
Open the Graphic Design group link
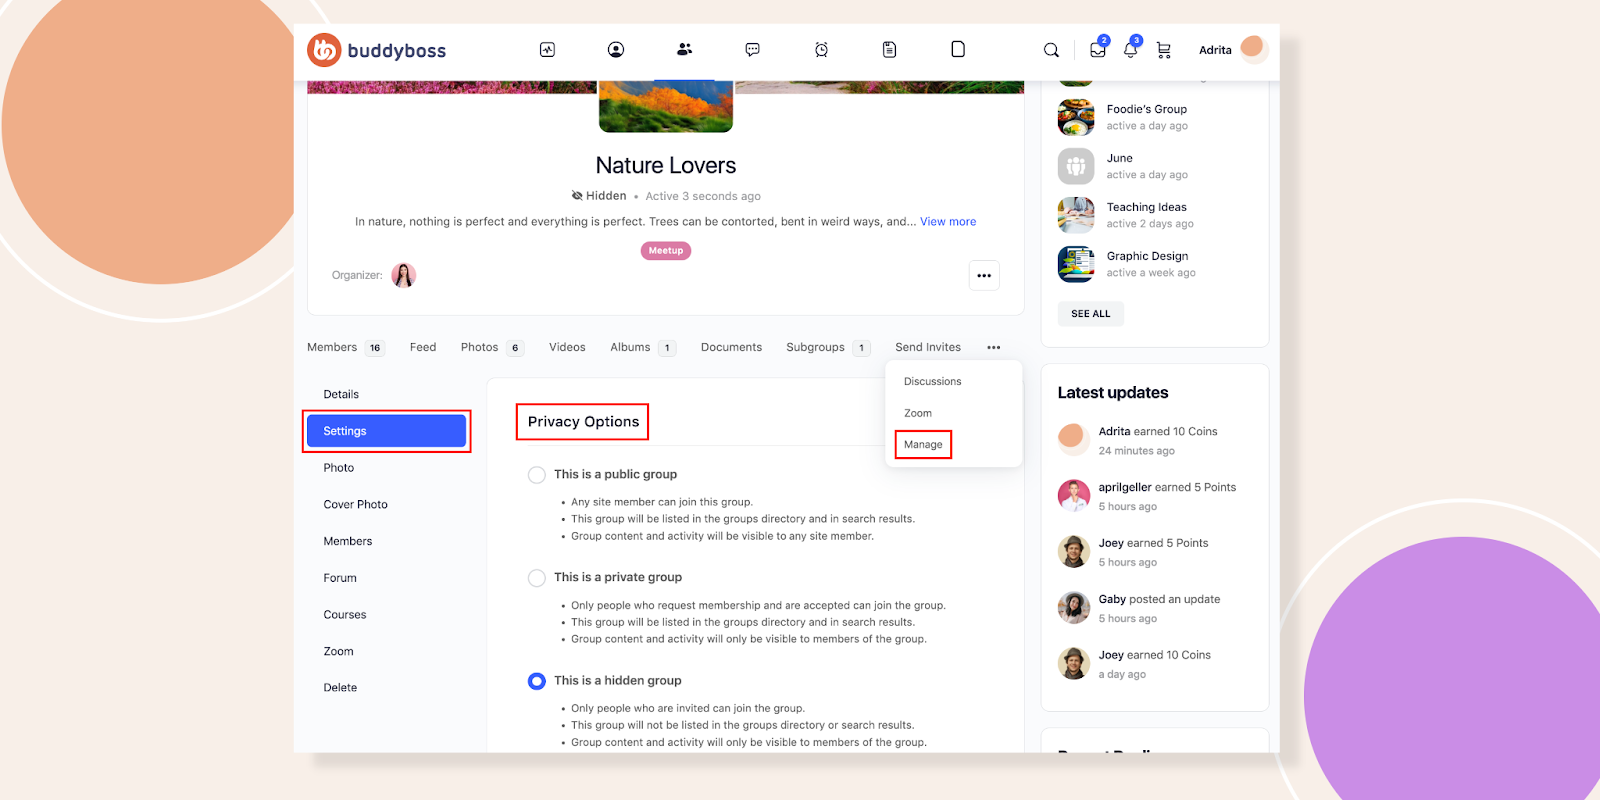[x=1147, y=256]
